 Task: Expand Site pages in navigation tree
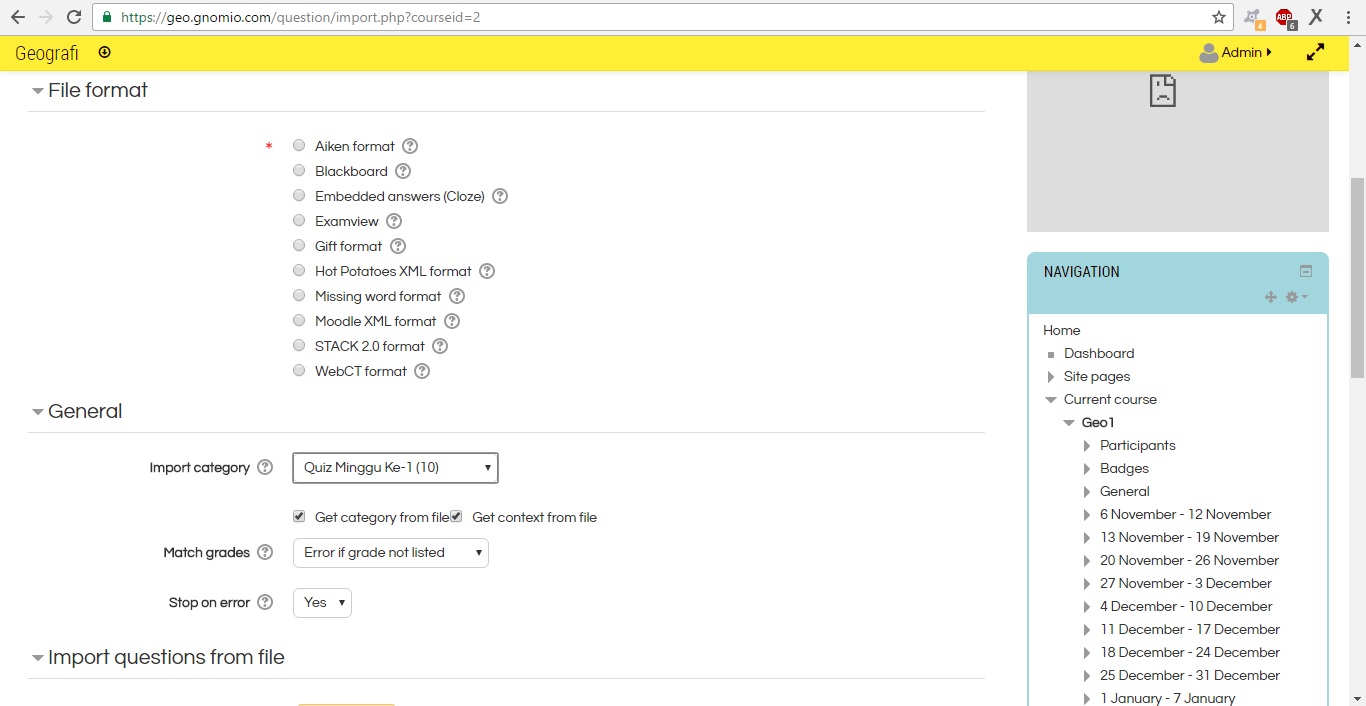click(1051, 377)
